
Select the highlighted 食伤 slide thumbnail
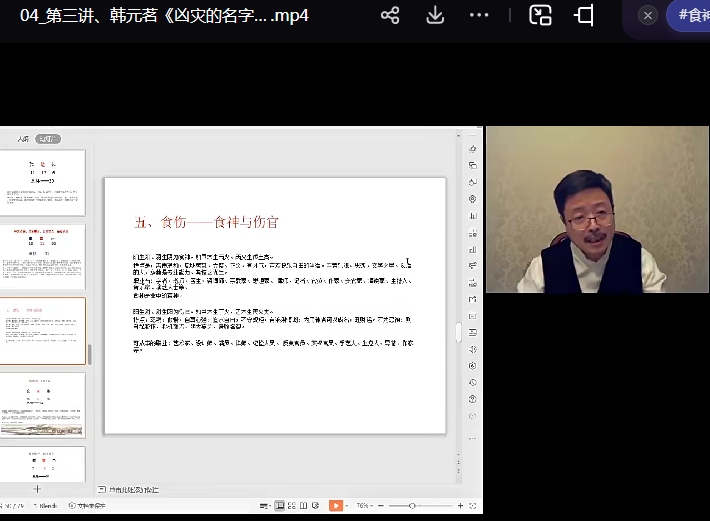42,331
